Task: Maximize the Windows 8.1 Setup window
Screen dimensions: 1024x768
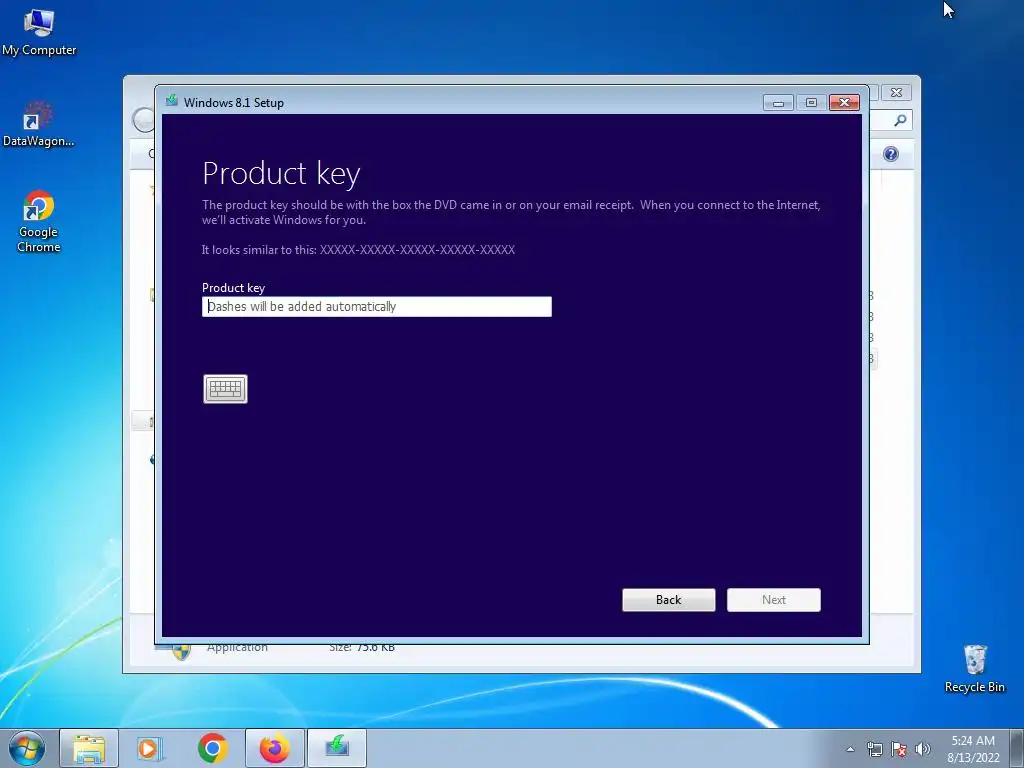Action: pos(811,103)
